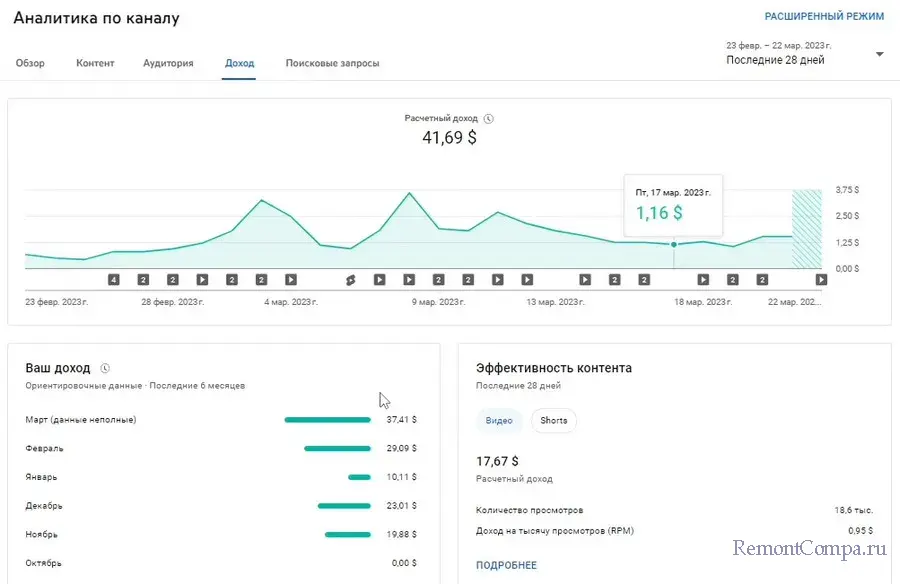
Task: Select the Видео filter chip
Action: [499, 421]
